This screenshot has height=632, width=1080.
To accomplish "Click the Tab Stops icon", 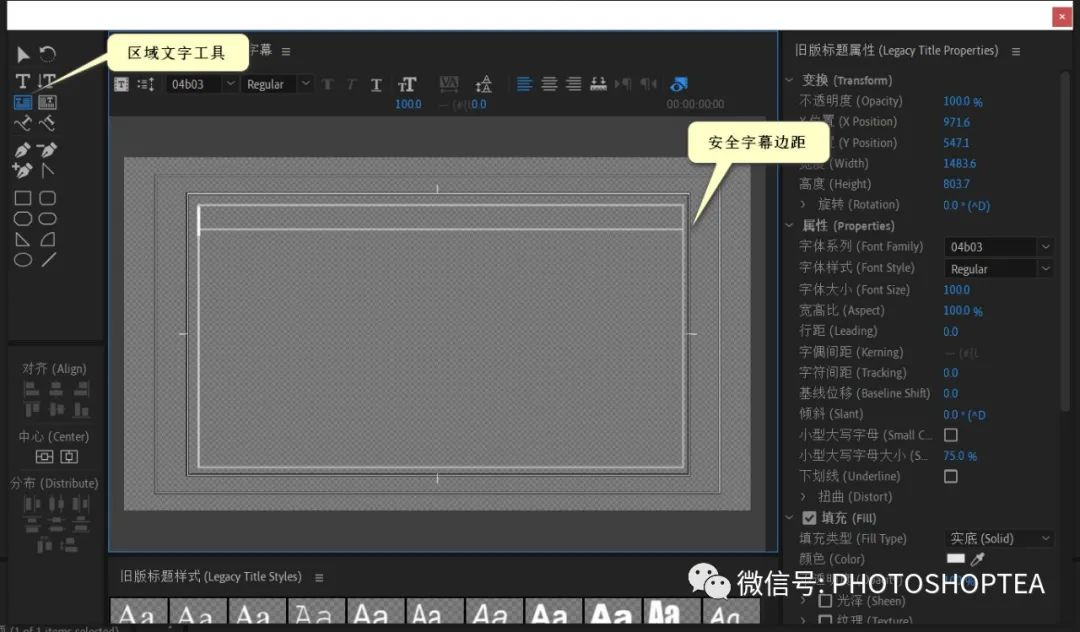I will [598, 84].
